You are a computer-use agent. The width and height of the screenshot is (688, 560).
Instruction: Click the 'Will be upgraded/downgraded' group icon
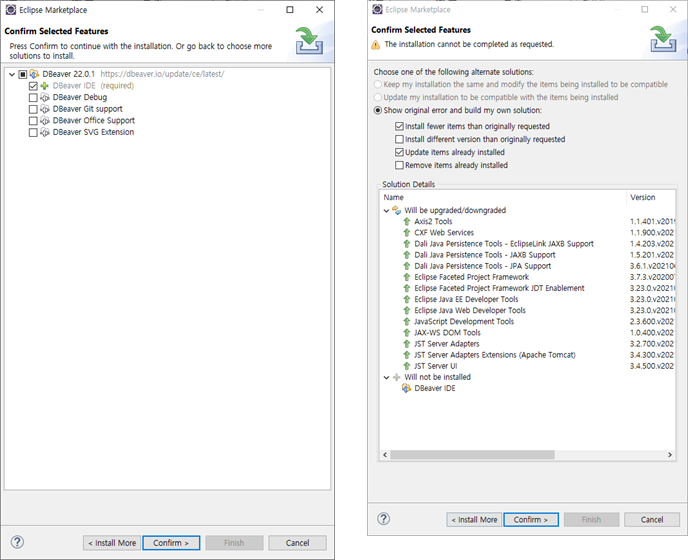397,210
